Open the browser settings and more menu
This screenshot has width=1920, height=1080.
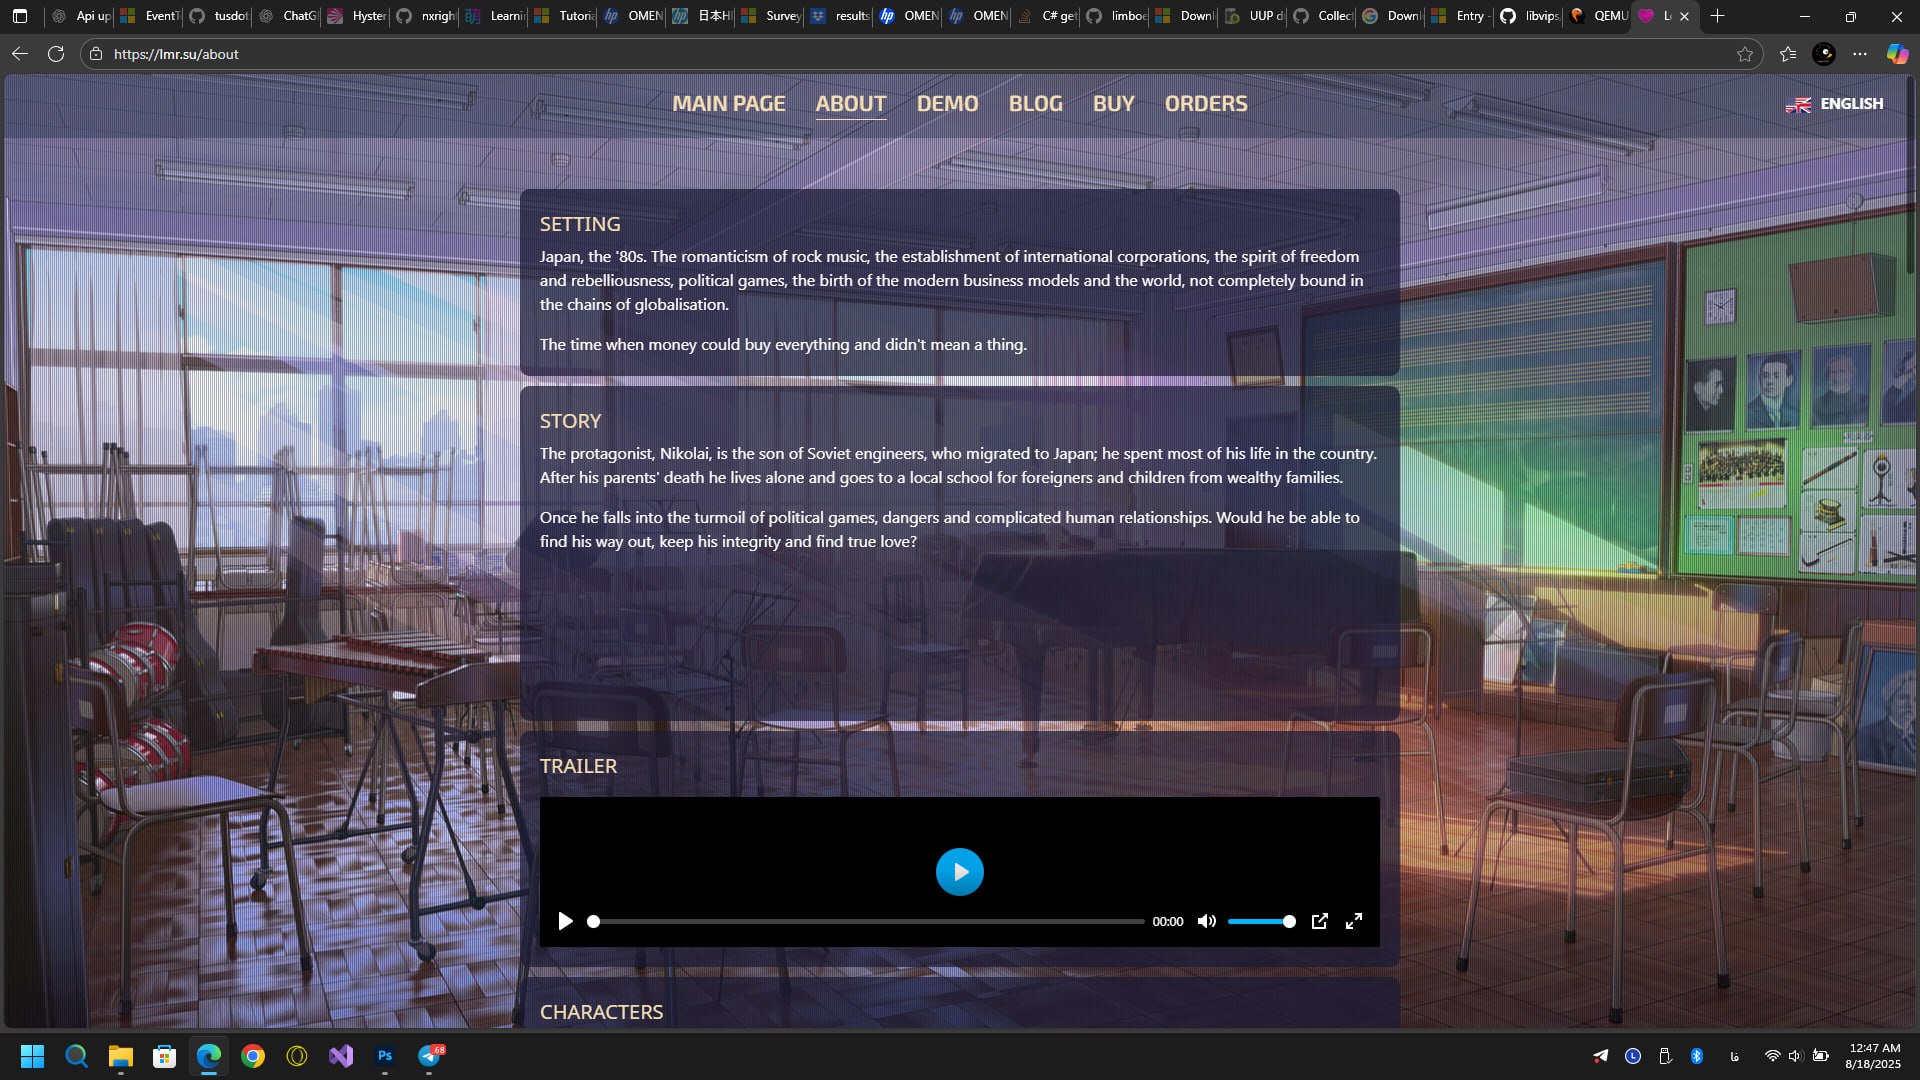(1859, 54)
